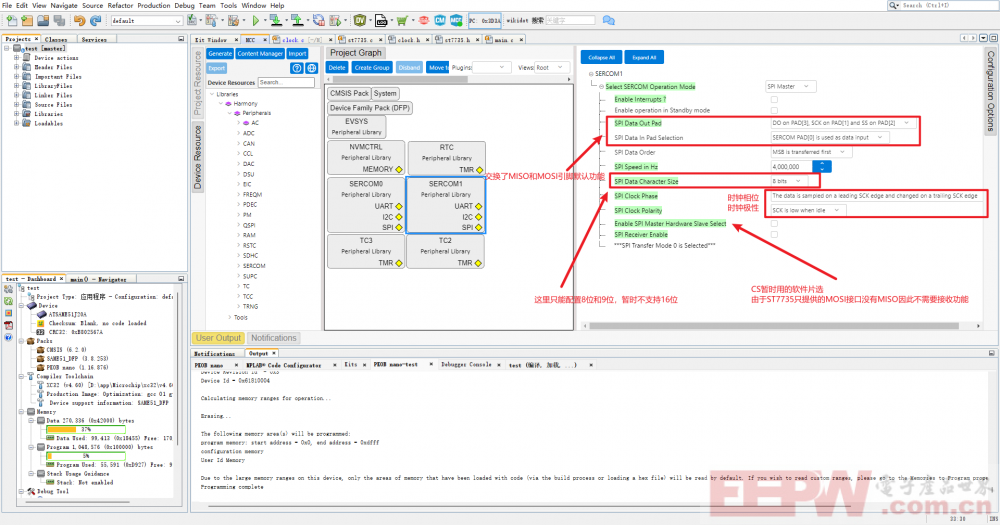This screenshot has width=1000, height=525.
Task: Open the MPLAB Discover DV icon
Action: click(360, 20)
